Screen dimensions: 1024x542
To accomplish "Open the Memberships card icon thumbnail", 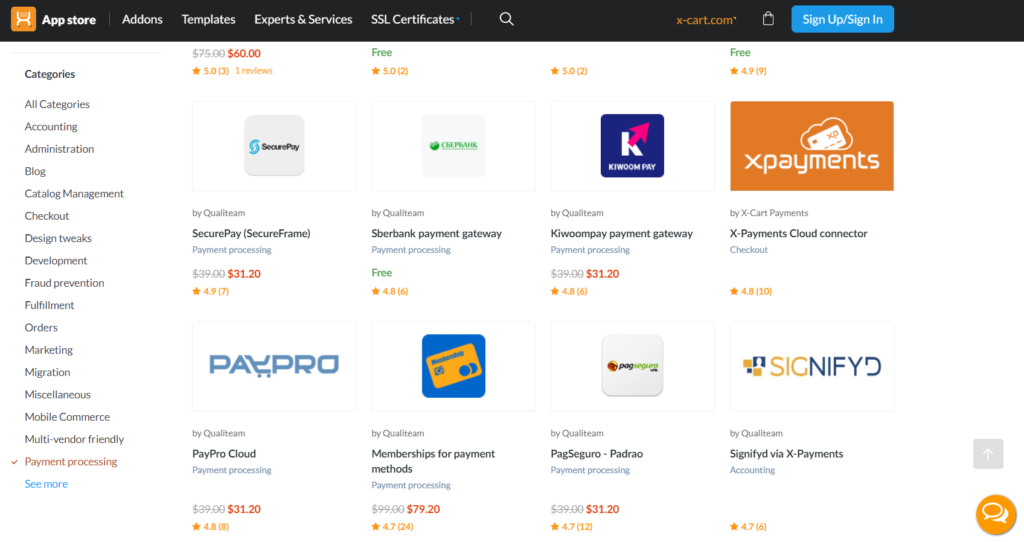I will (x=453, y=366).
